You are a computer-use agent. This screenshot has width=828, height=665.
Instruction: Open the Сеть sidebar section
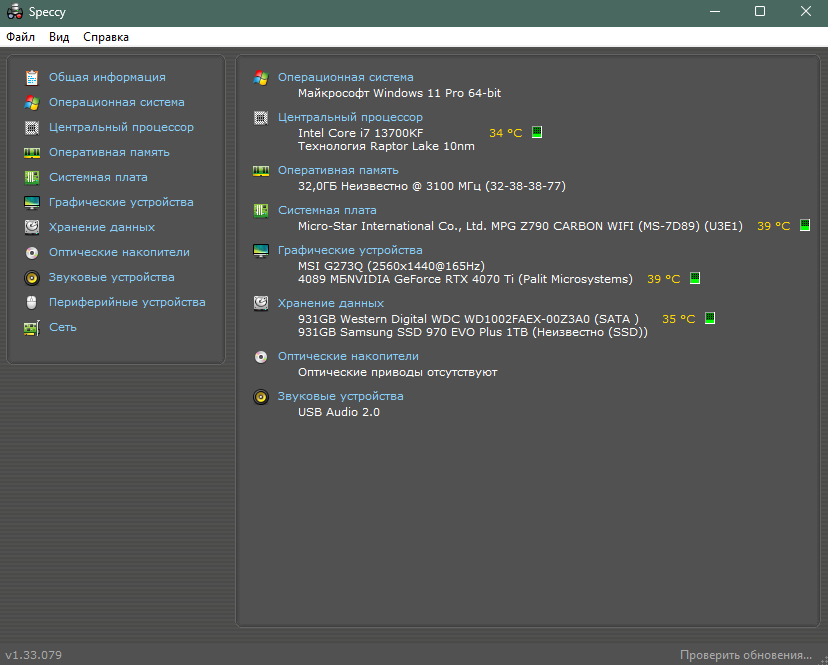[x=63, y=327]
